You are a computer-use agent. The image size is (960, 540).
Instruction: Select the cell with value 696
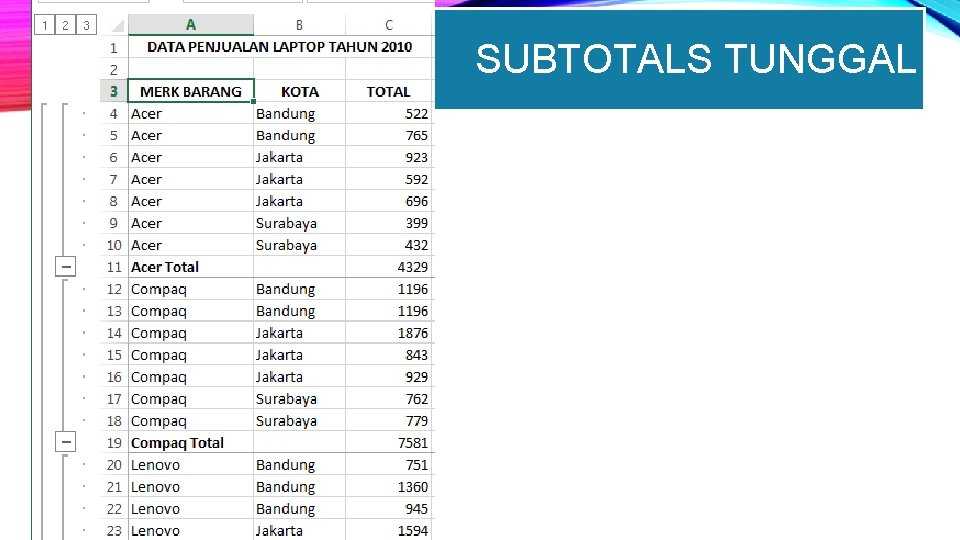tap(389, 201)
